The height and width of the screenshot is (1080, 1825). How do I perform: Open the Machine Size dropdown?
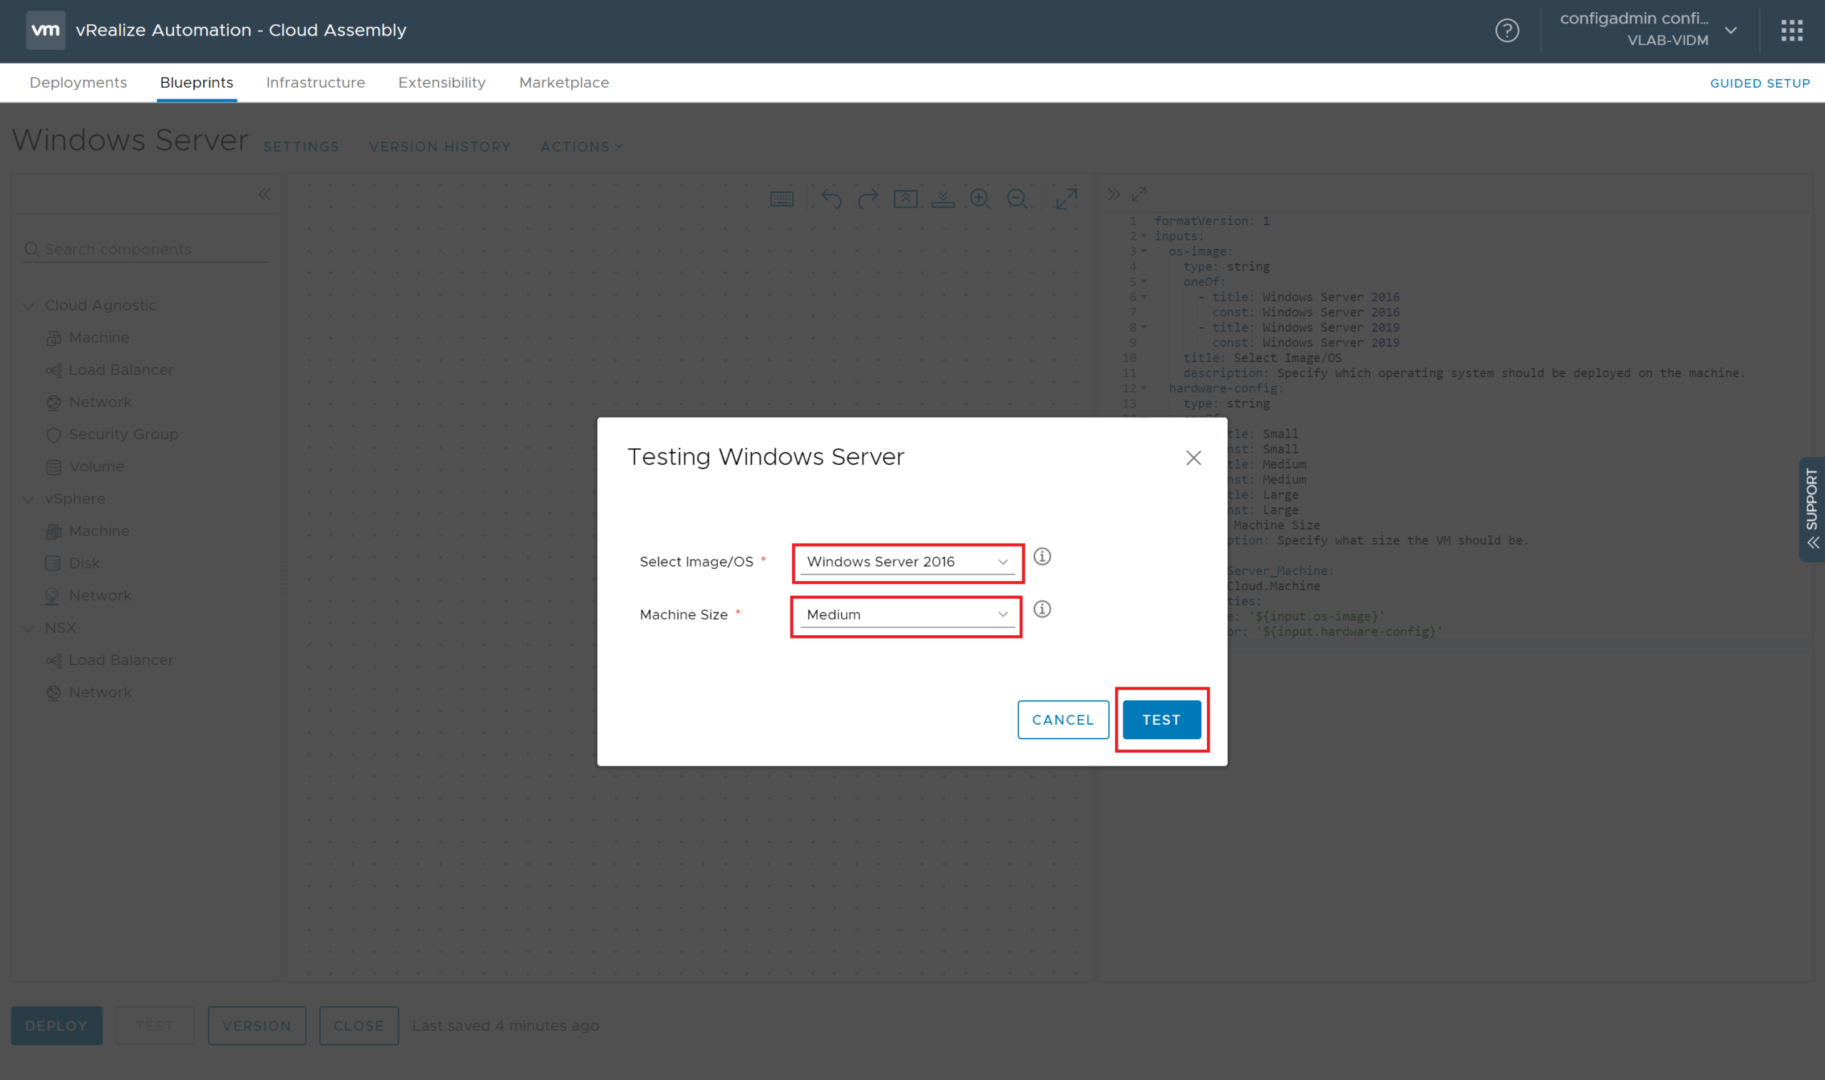pos(906,615)
